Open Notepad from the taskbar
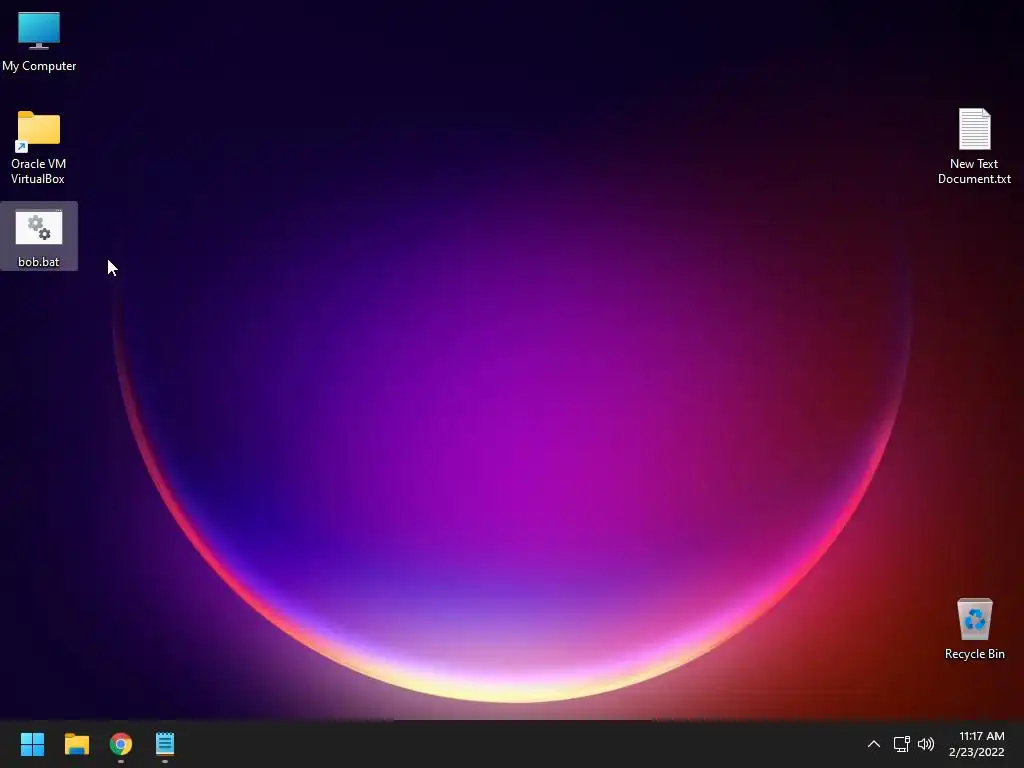Viewport: 1024px width, 768px height. 165,744
